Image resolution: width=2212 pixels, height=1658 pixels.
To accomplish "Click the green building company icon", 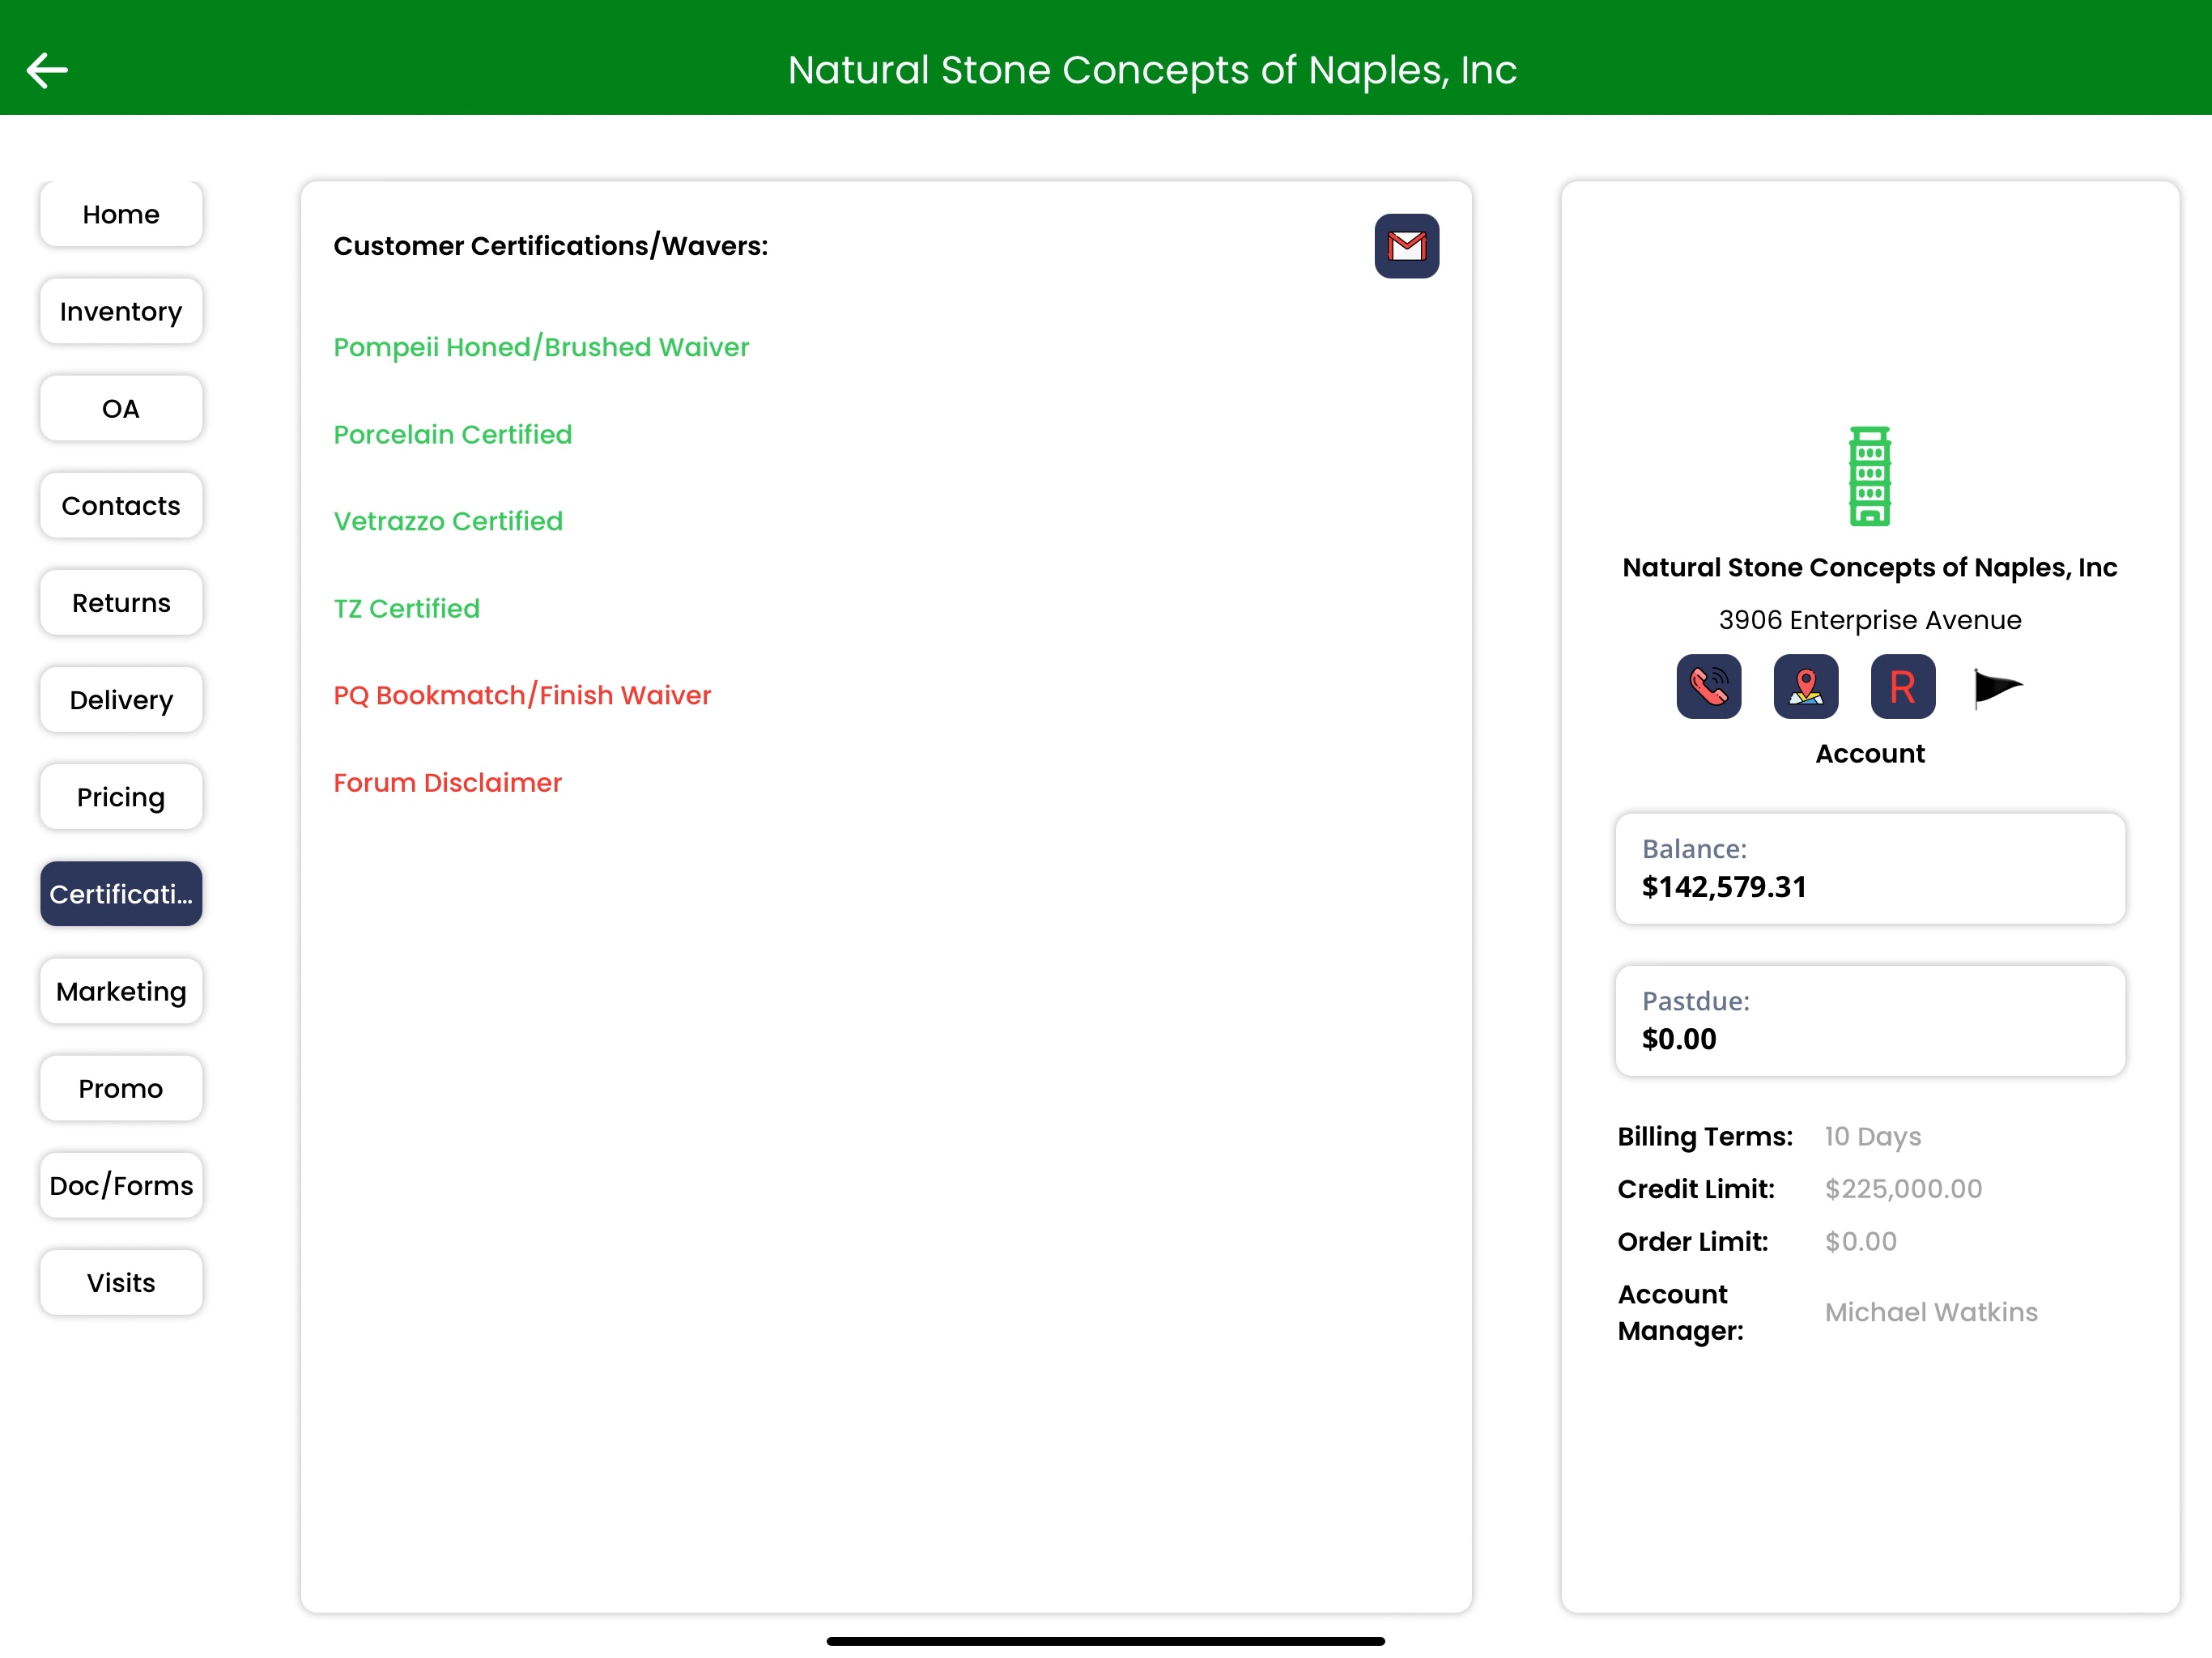I will click(1868, 476).
